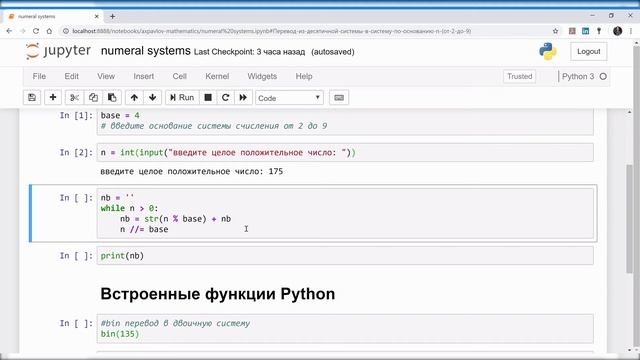Restart kernel and run all cells icon

click(x=243, y=98)
